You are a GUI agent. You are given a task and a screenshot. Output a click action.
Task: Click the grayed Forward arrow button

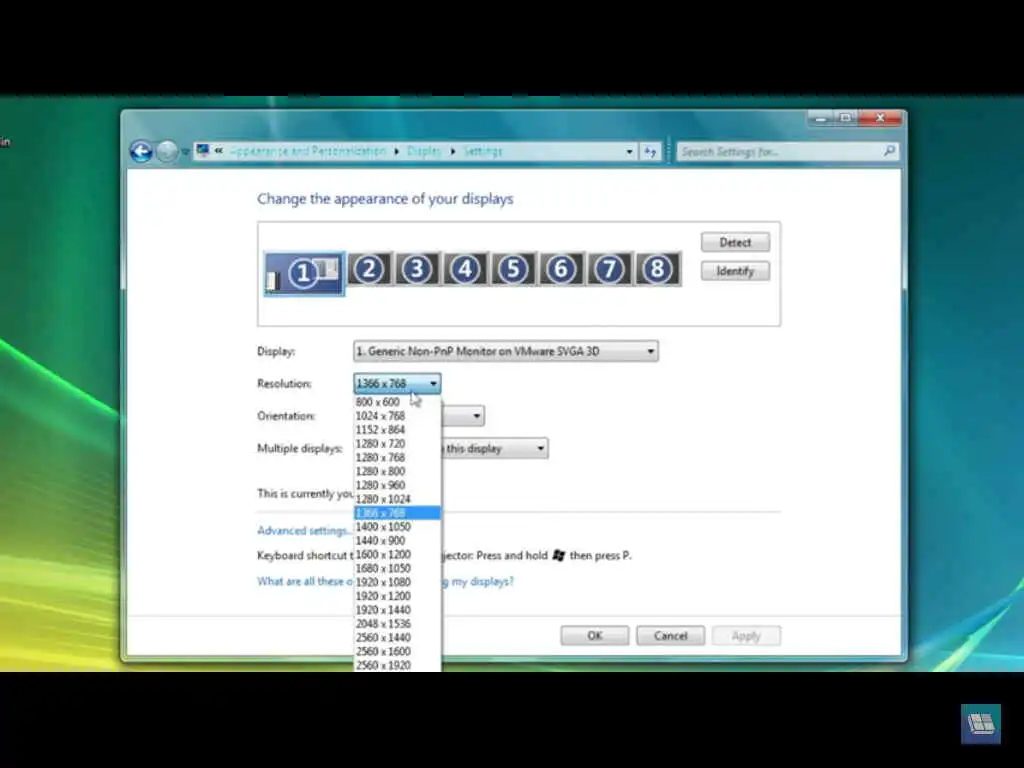[x=167, y=152]
